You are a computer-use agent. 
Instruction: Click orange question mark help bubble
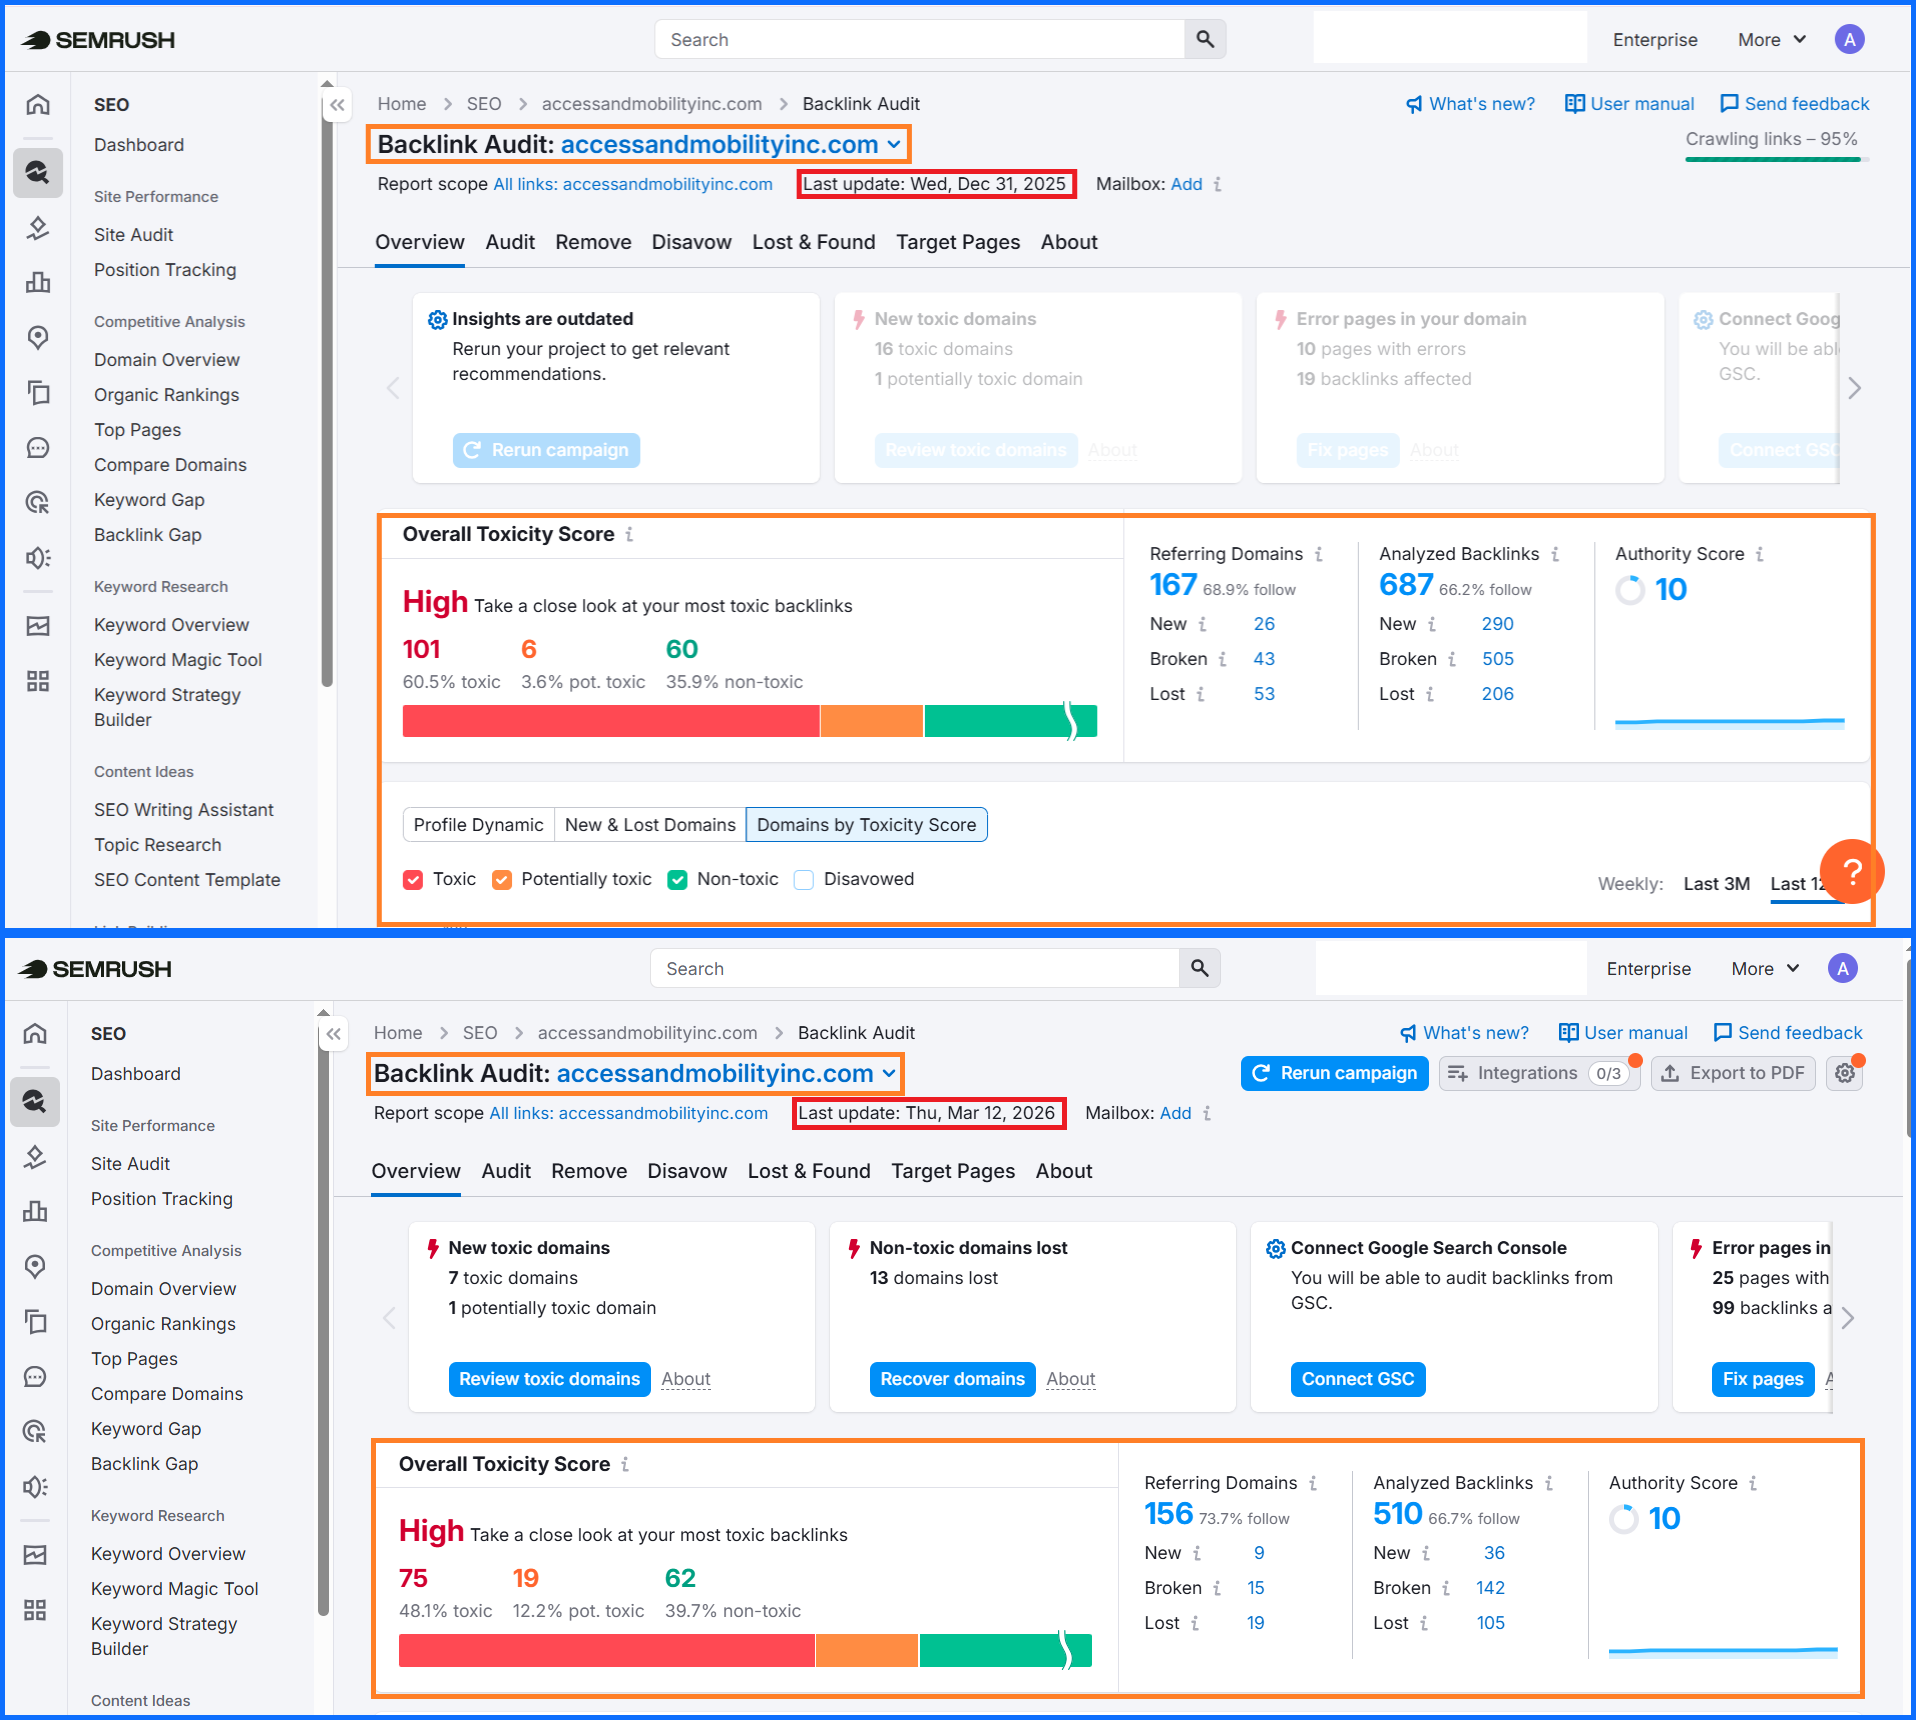pos(1852,871)
